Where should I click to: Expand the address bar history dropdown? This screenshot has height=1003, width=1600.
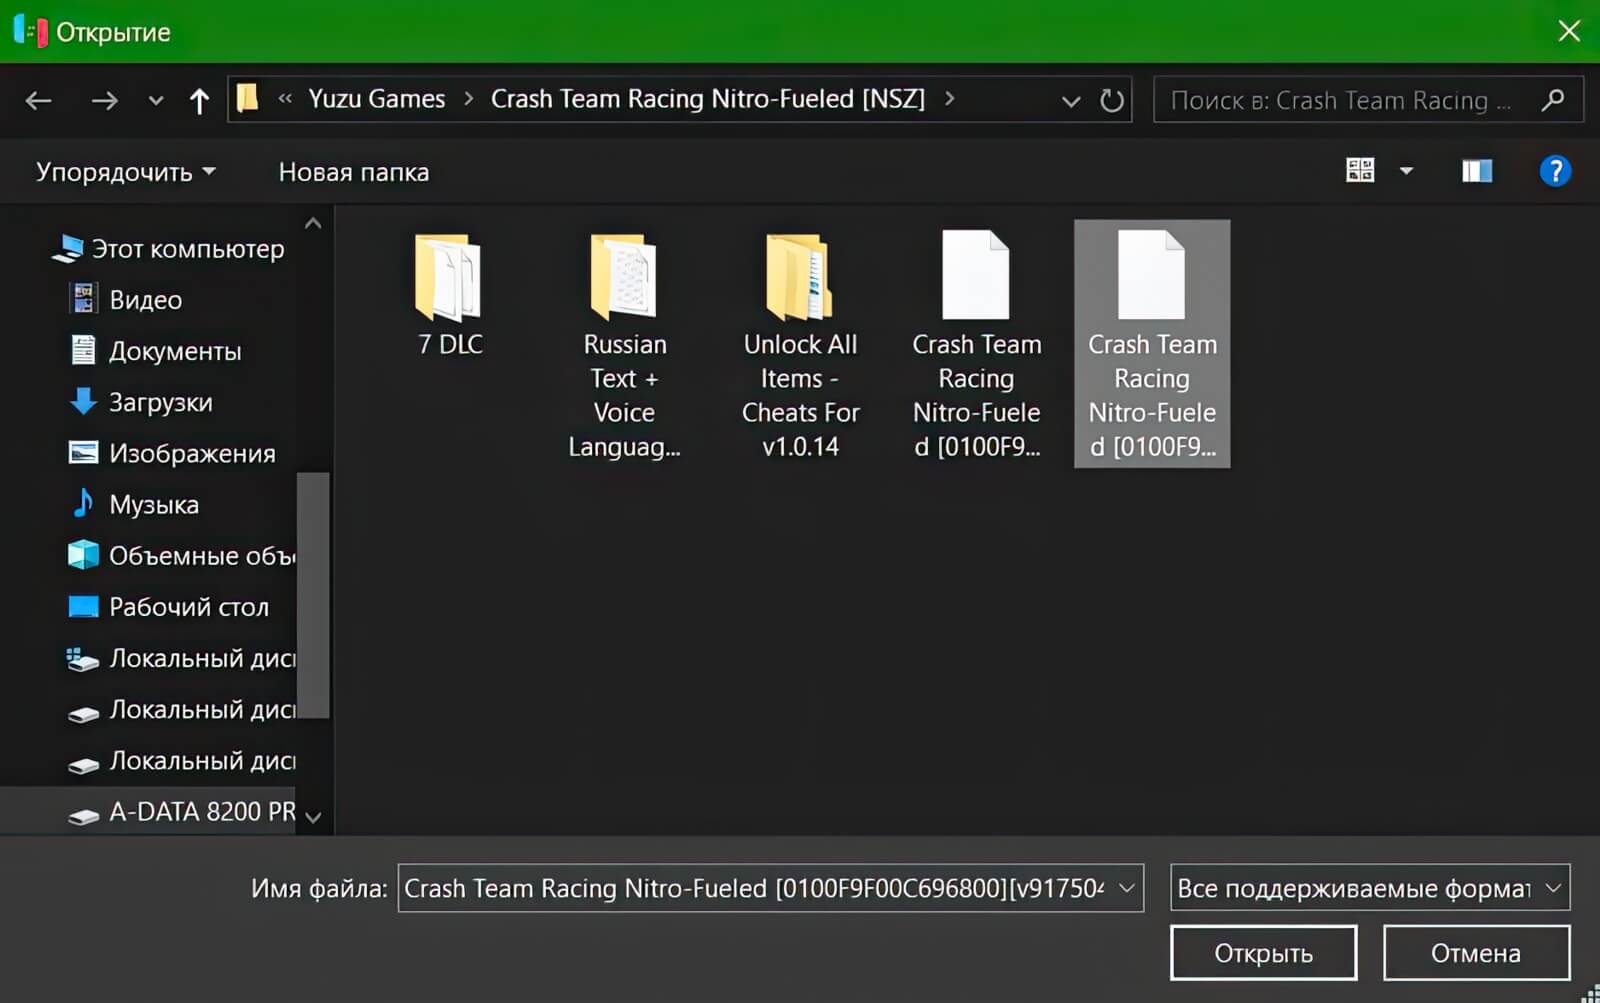tap(1071, 101)
